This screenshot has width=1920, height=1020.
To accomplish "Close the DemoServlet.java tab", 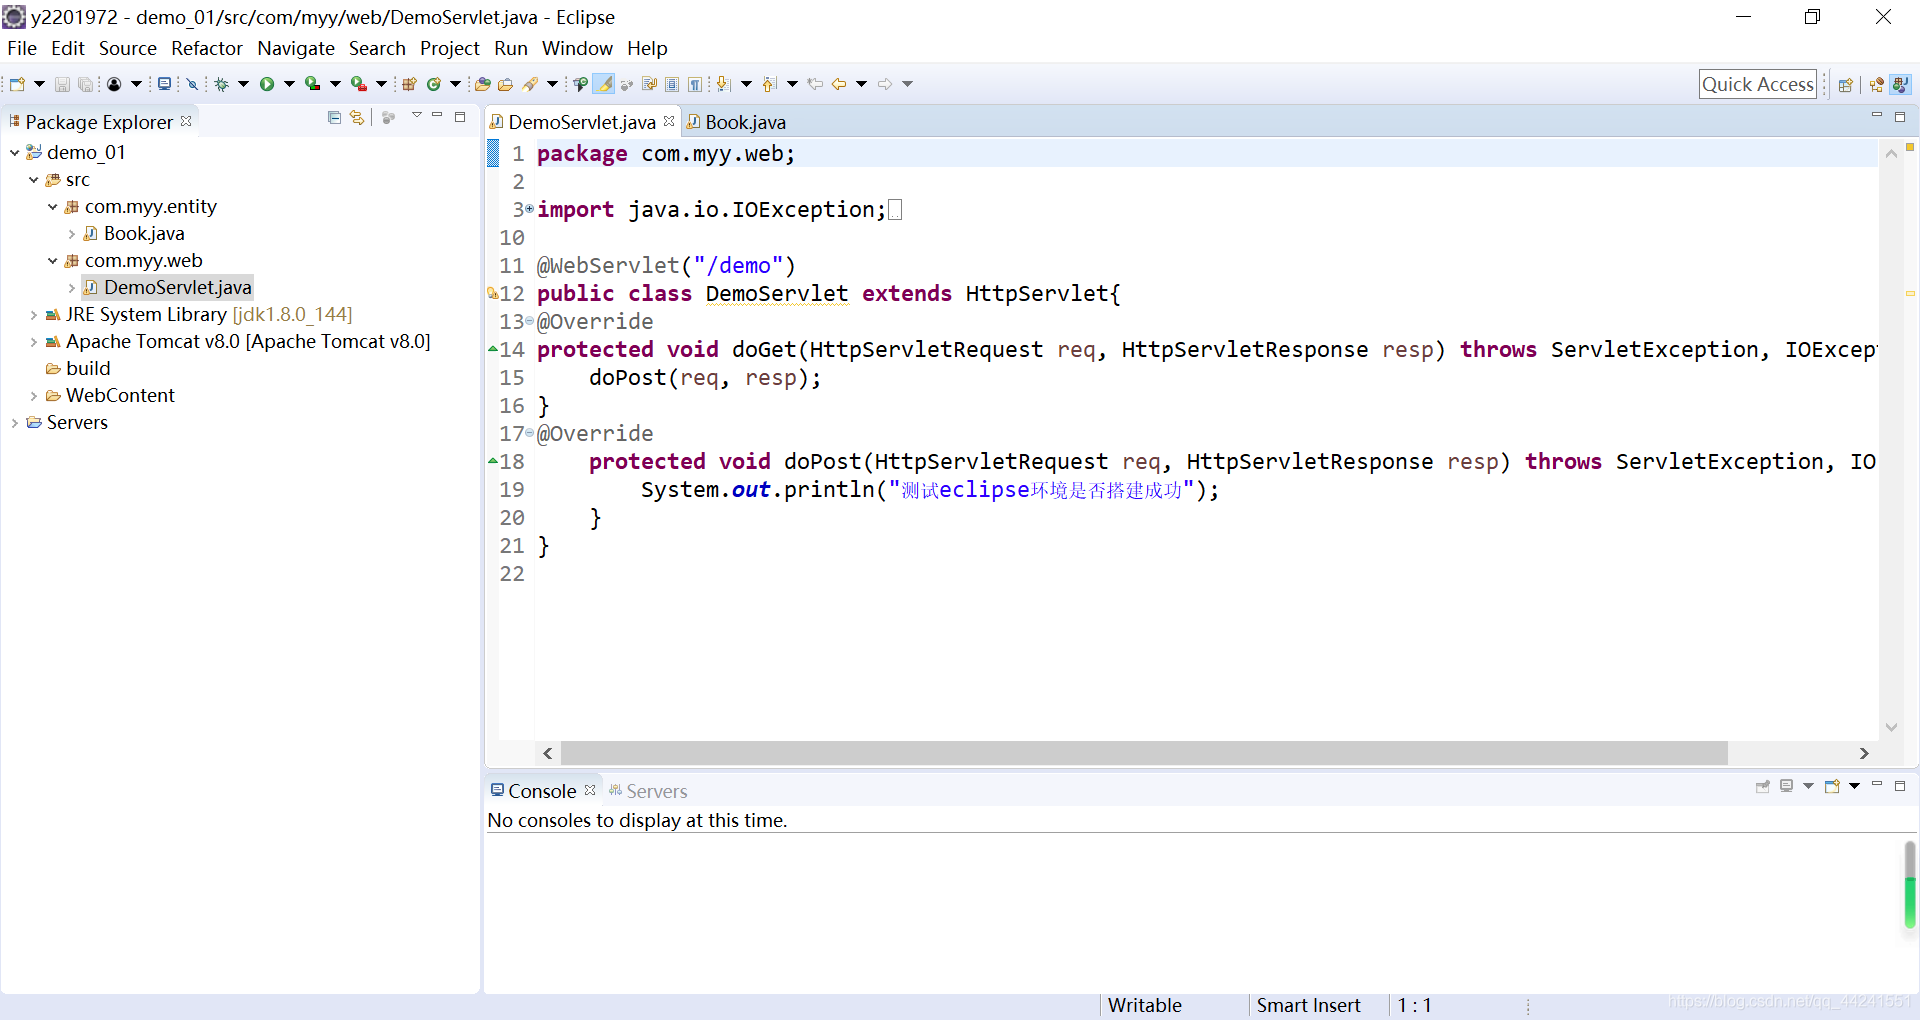I will click(669, 121).
